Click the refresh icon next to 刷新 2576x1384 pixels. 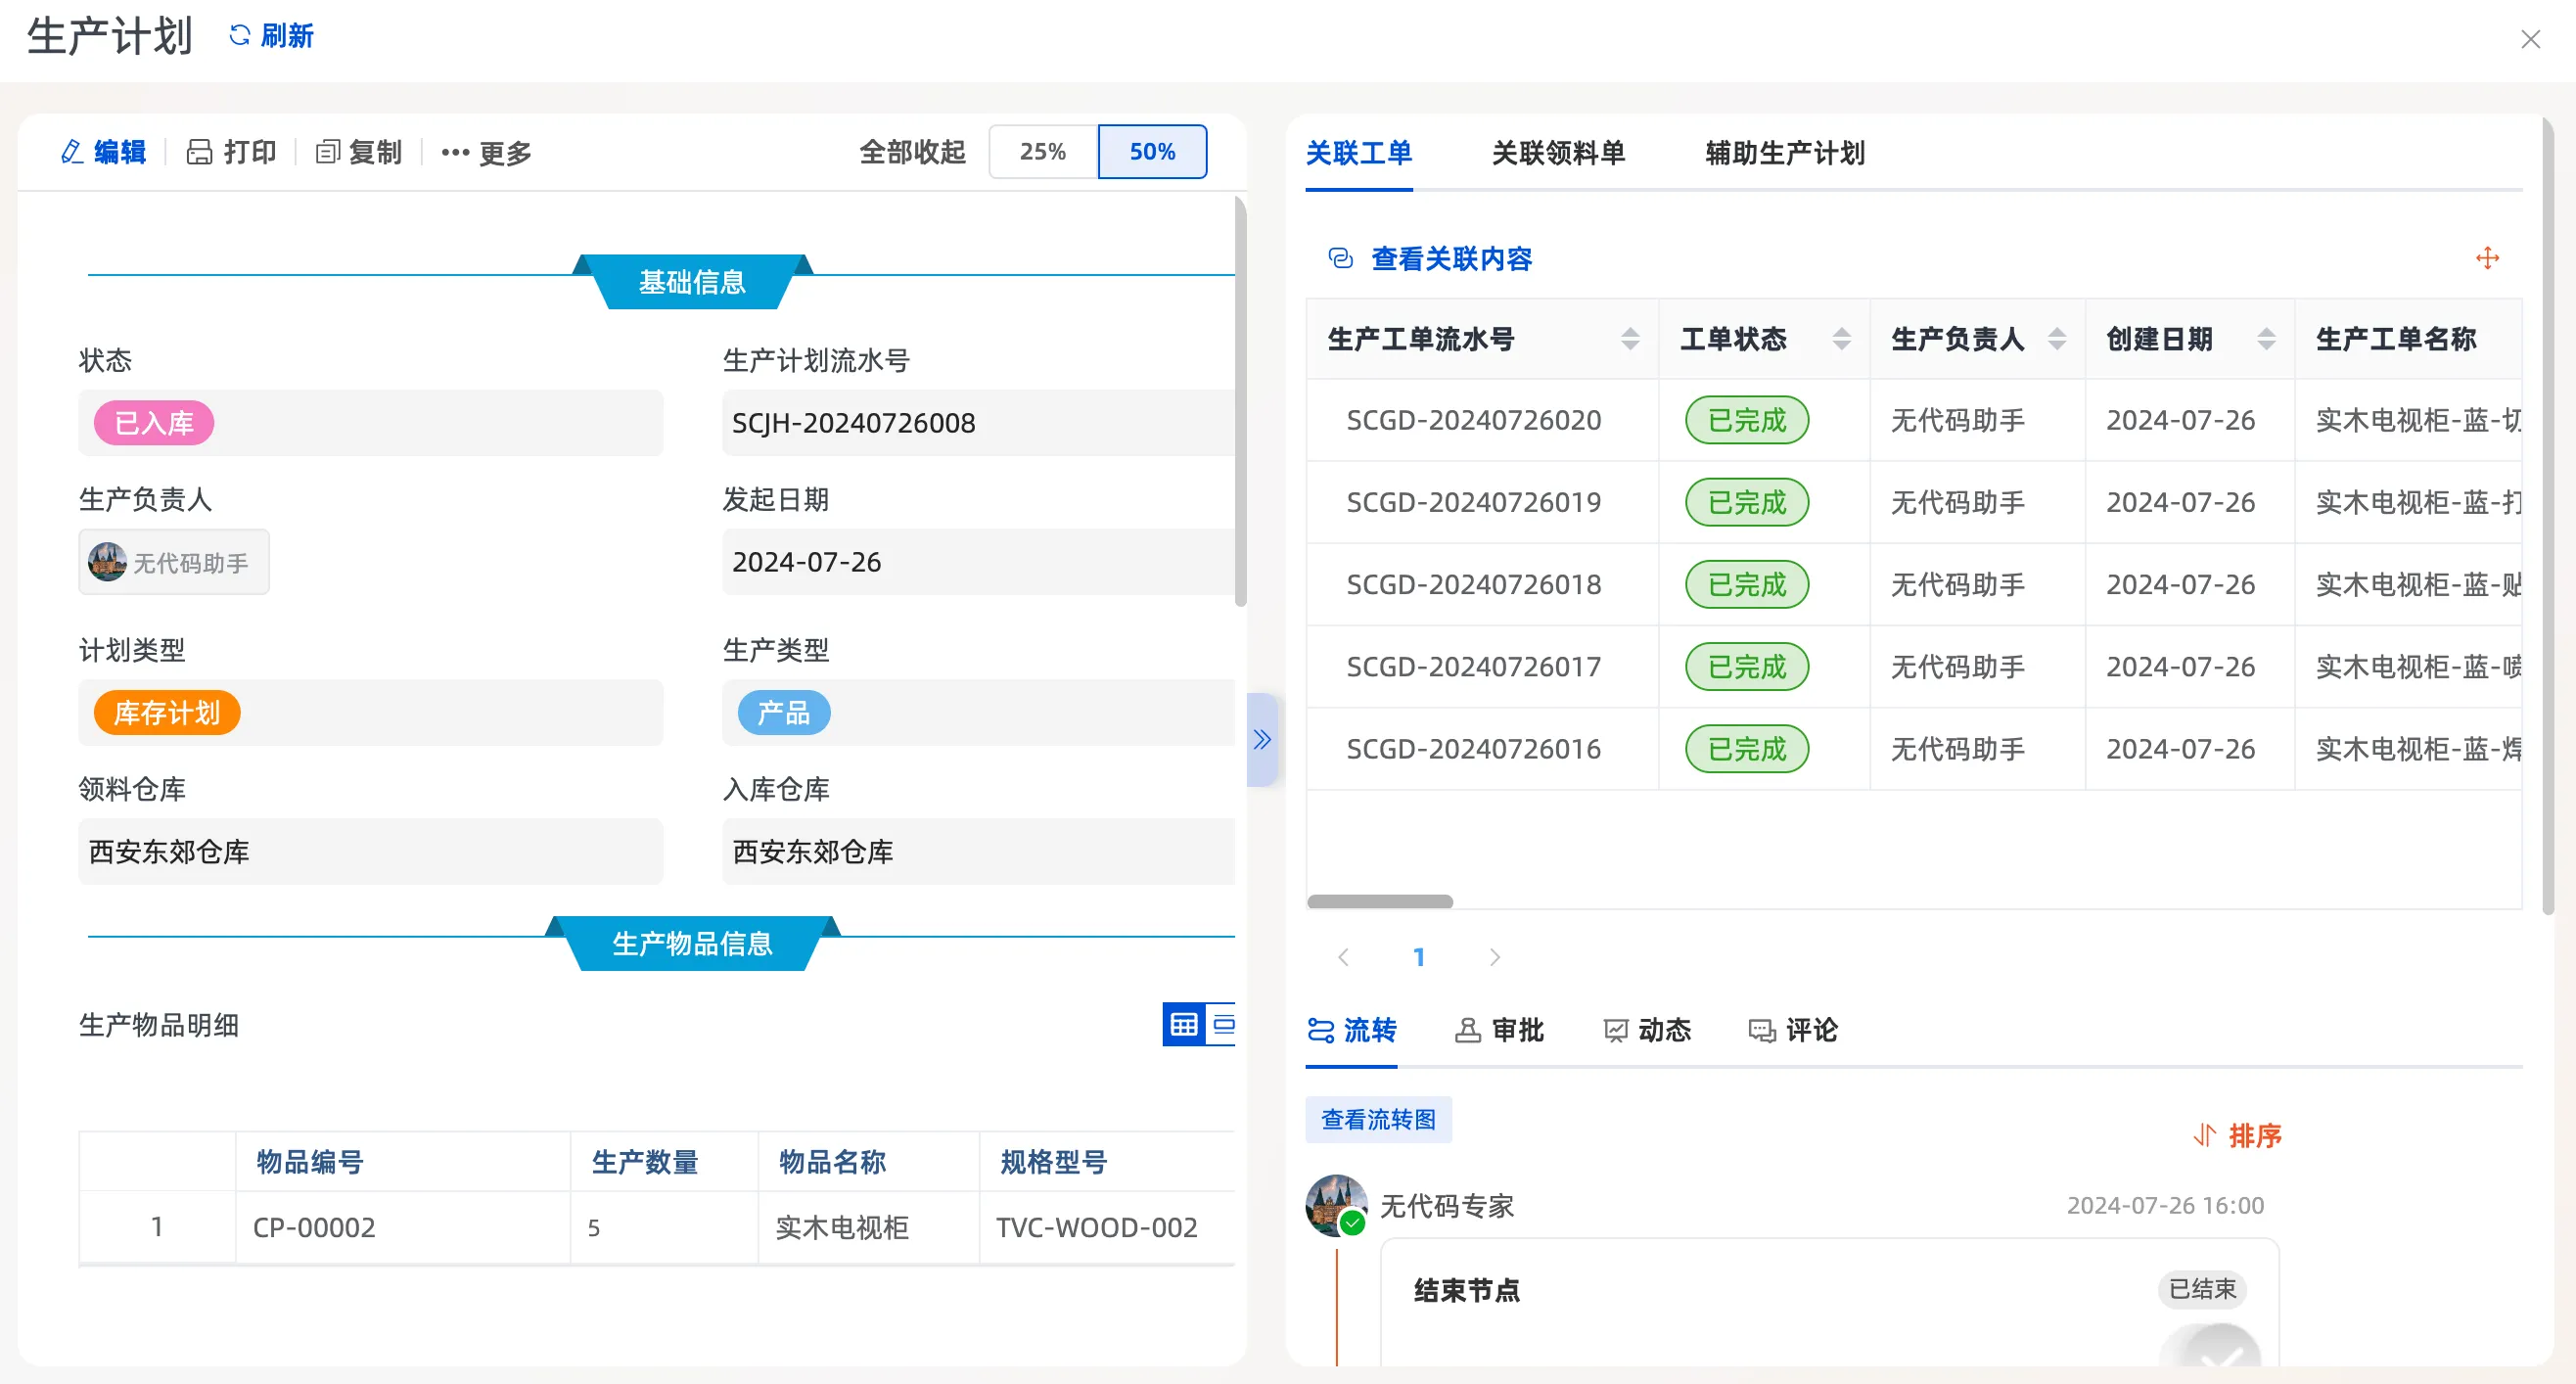click(239, 36)
